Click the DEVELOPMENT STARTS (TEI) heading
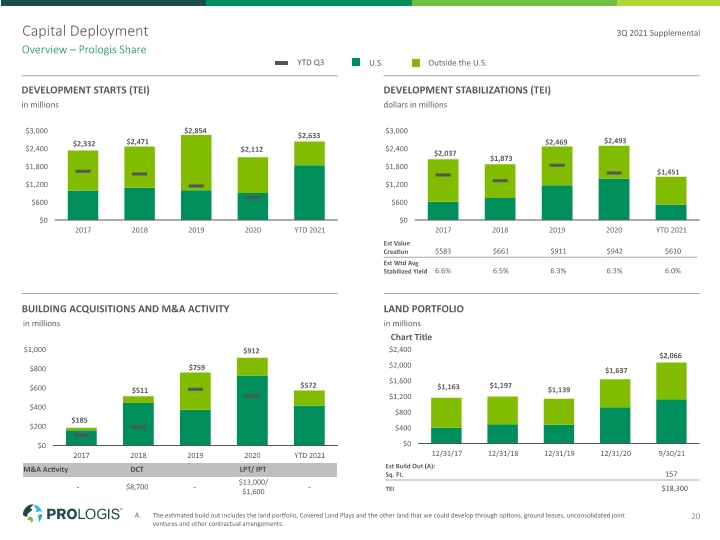 pyautogui.click(x=86, y=90)
